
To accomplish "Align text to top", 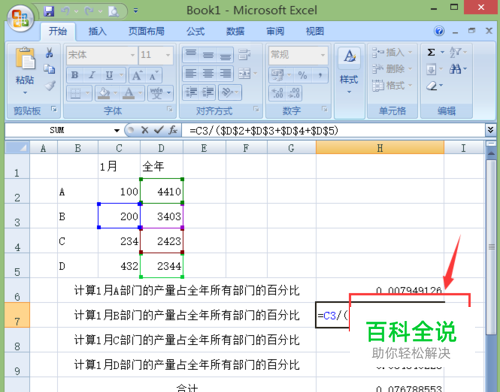I will tap(191, 54).
